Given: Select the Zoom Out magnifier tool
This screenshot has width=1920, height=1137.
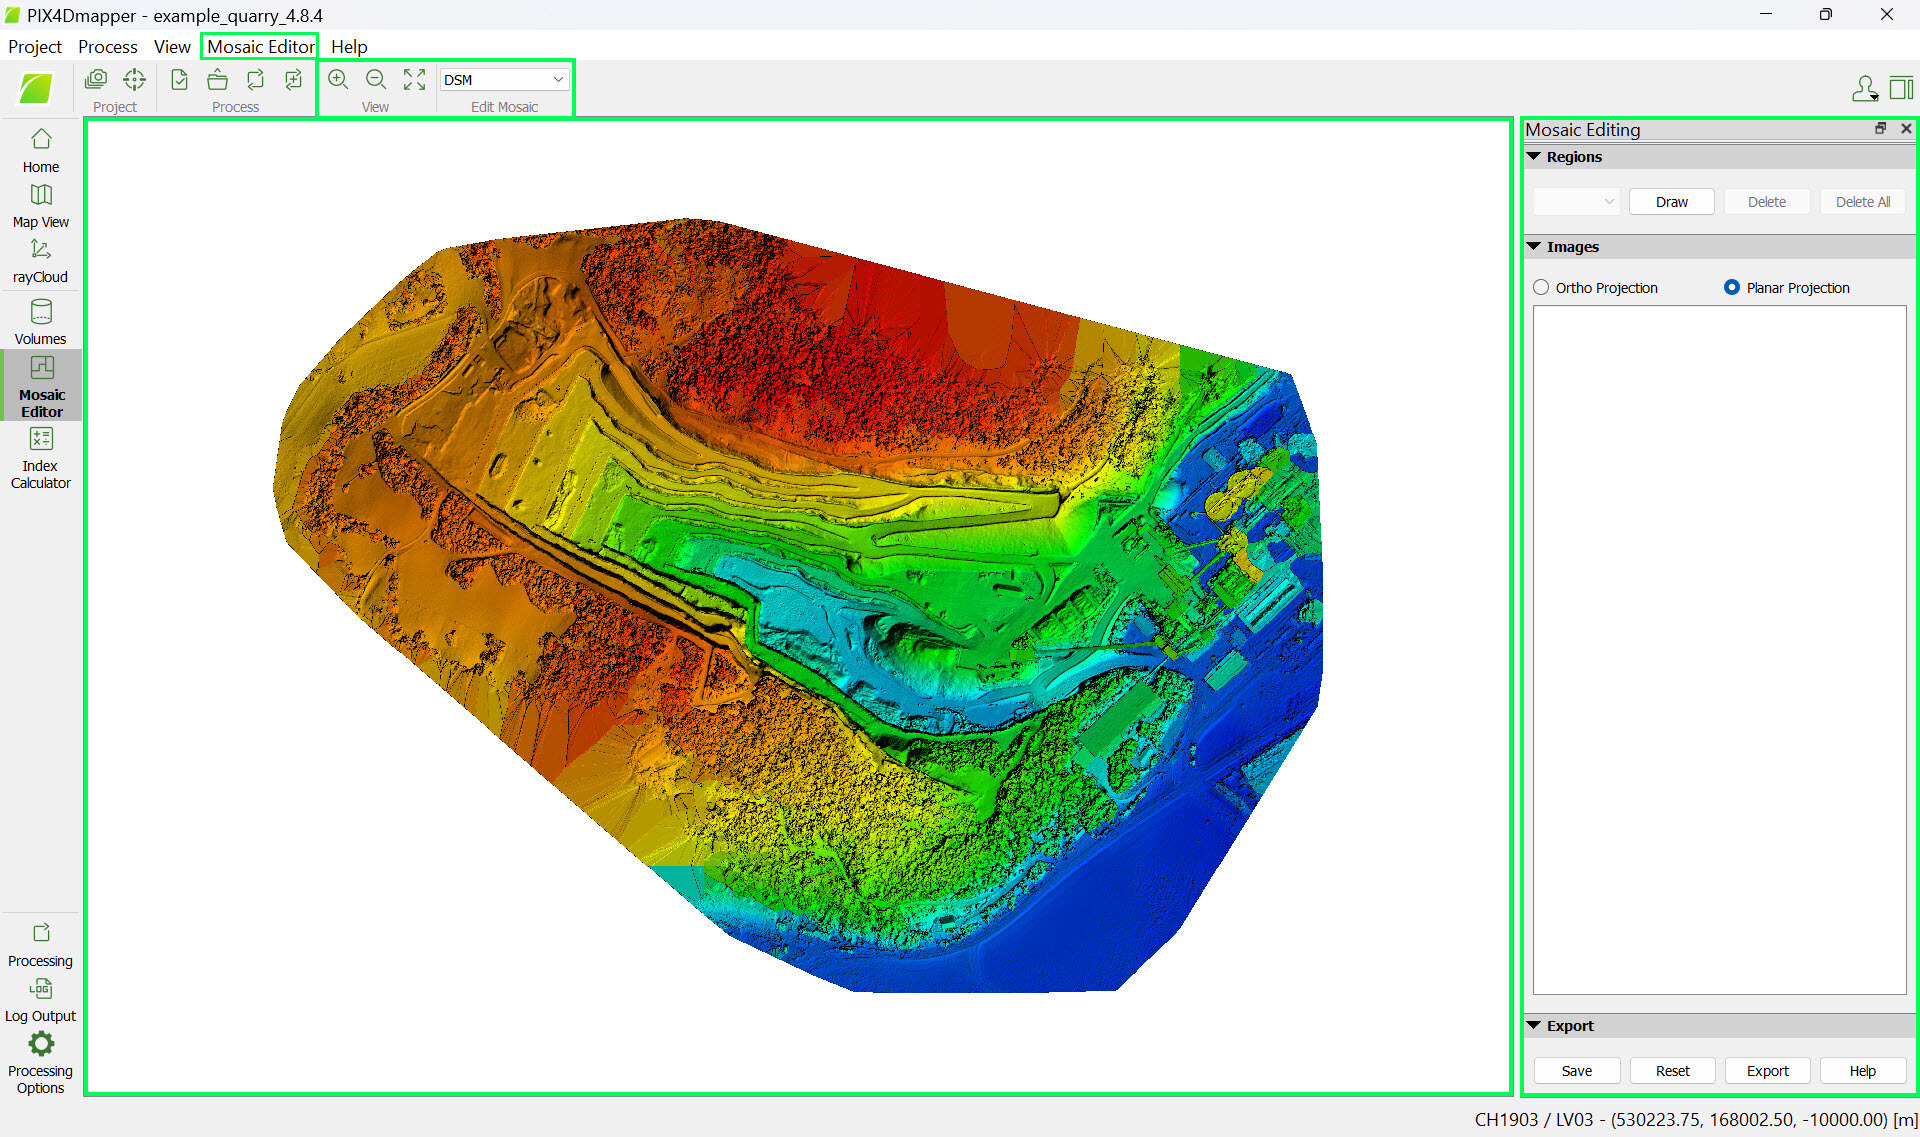Looking at the screenshot, I should [376, 79].
